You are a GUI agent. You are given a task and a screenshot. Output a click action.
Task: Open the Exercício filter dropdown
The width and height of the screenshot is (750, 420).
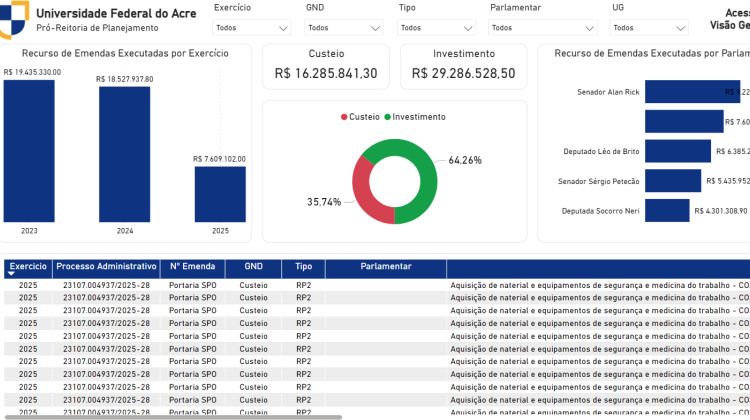point(252,29)
